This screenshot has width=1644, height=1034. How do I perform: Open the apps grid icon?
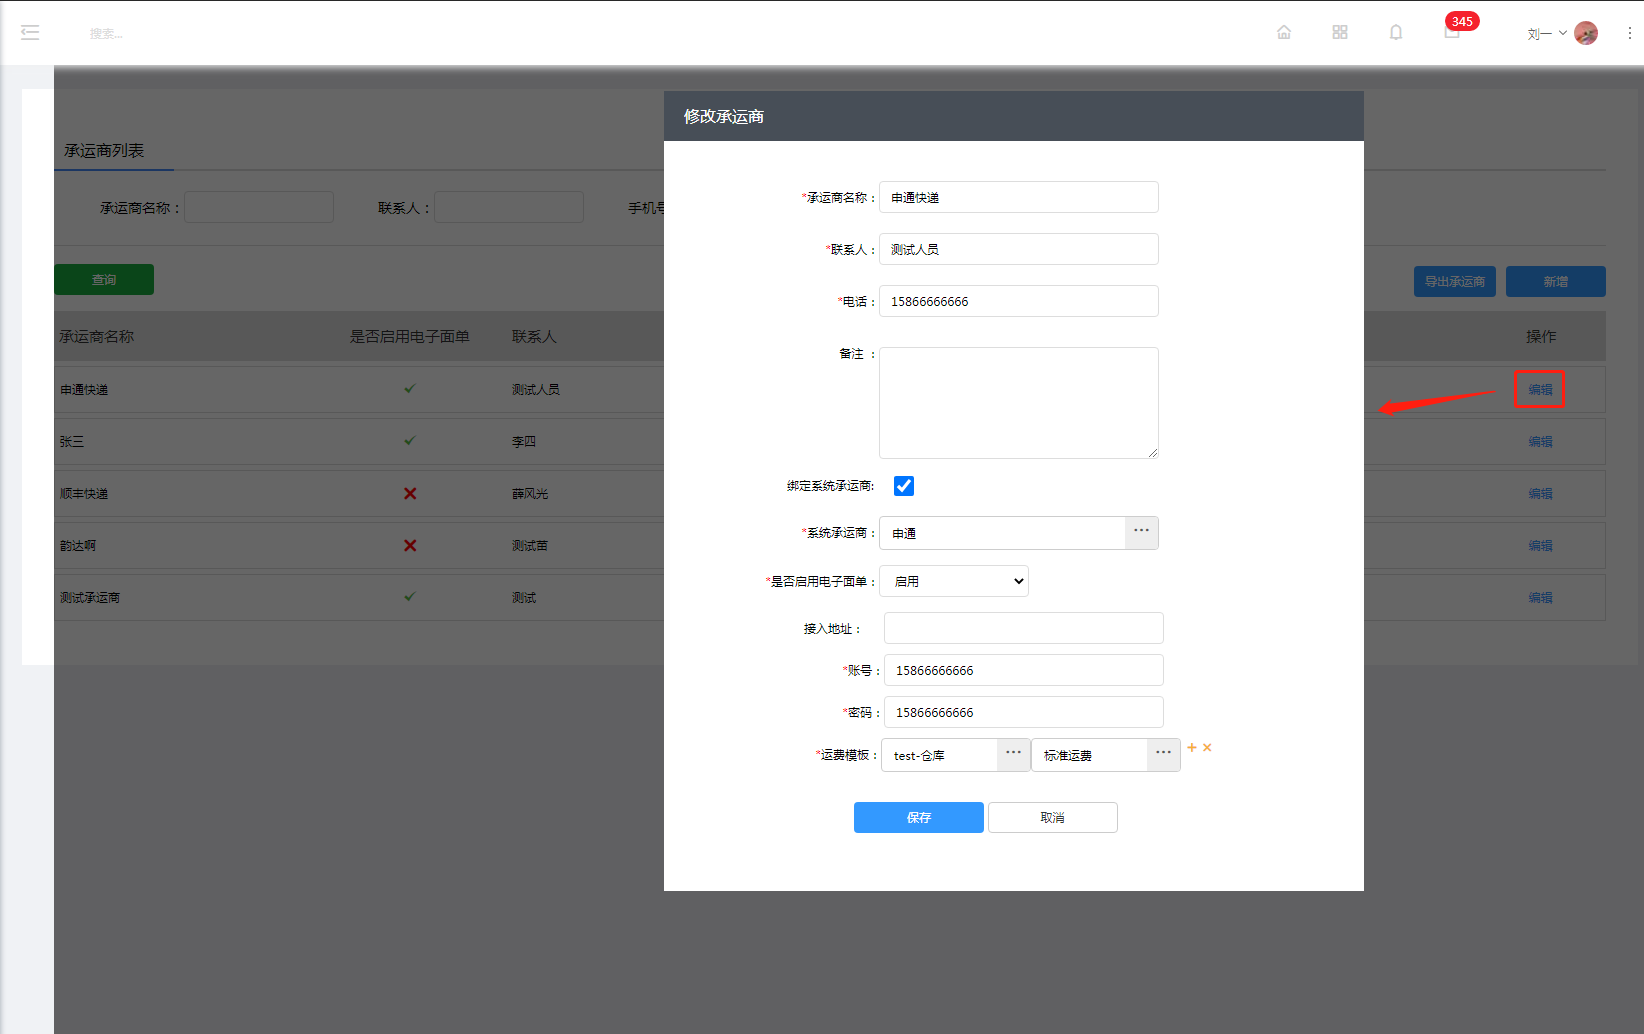point(1340,32)
